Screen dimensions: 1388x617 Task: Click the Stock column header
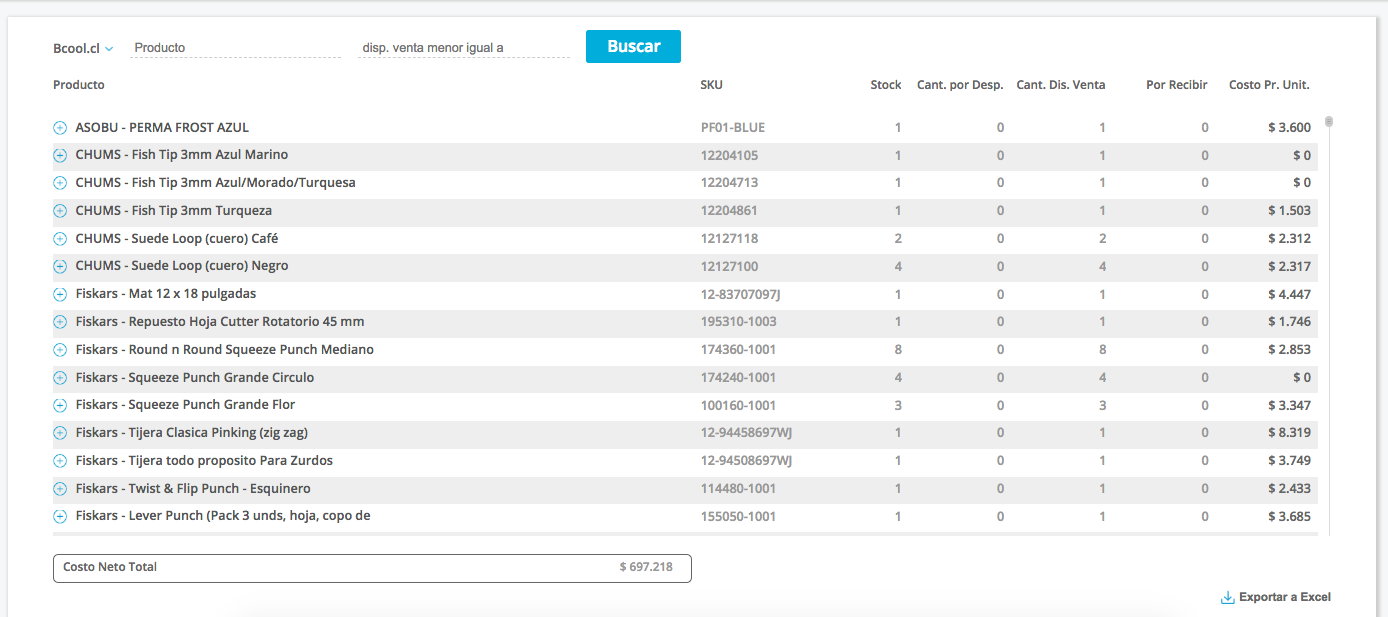click(x=886, y=85)
